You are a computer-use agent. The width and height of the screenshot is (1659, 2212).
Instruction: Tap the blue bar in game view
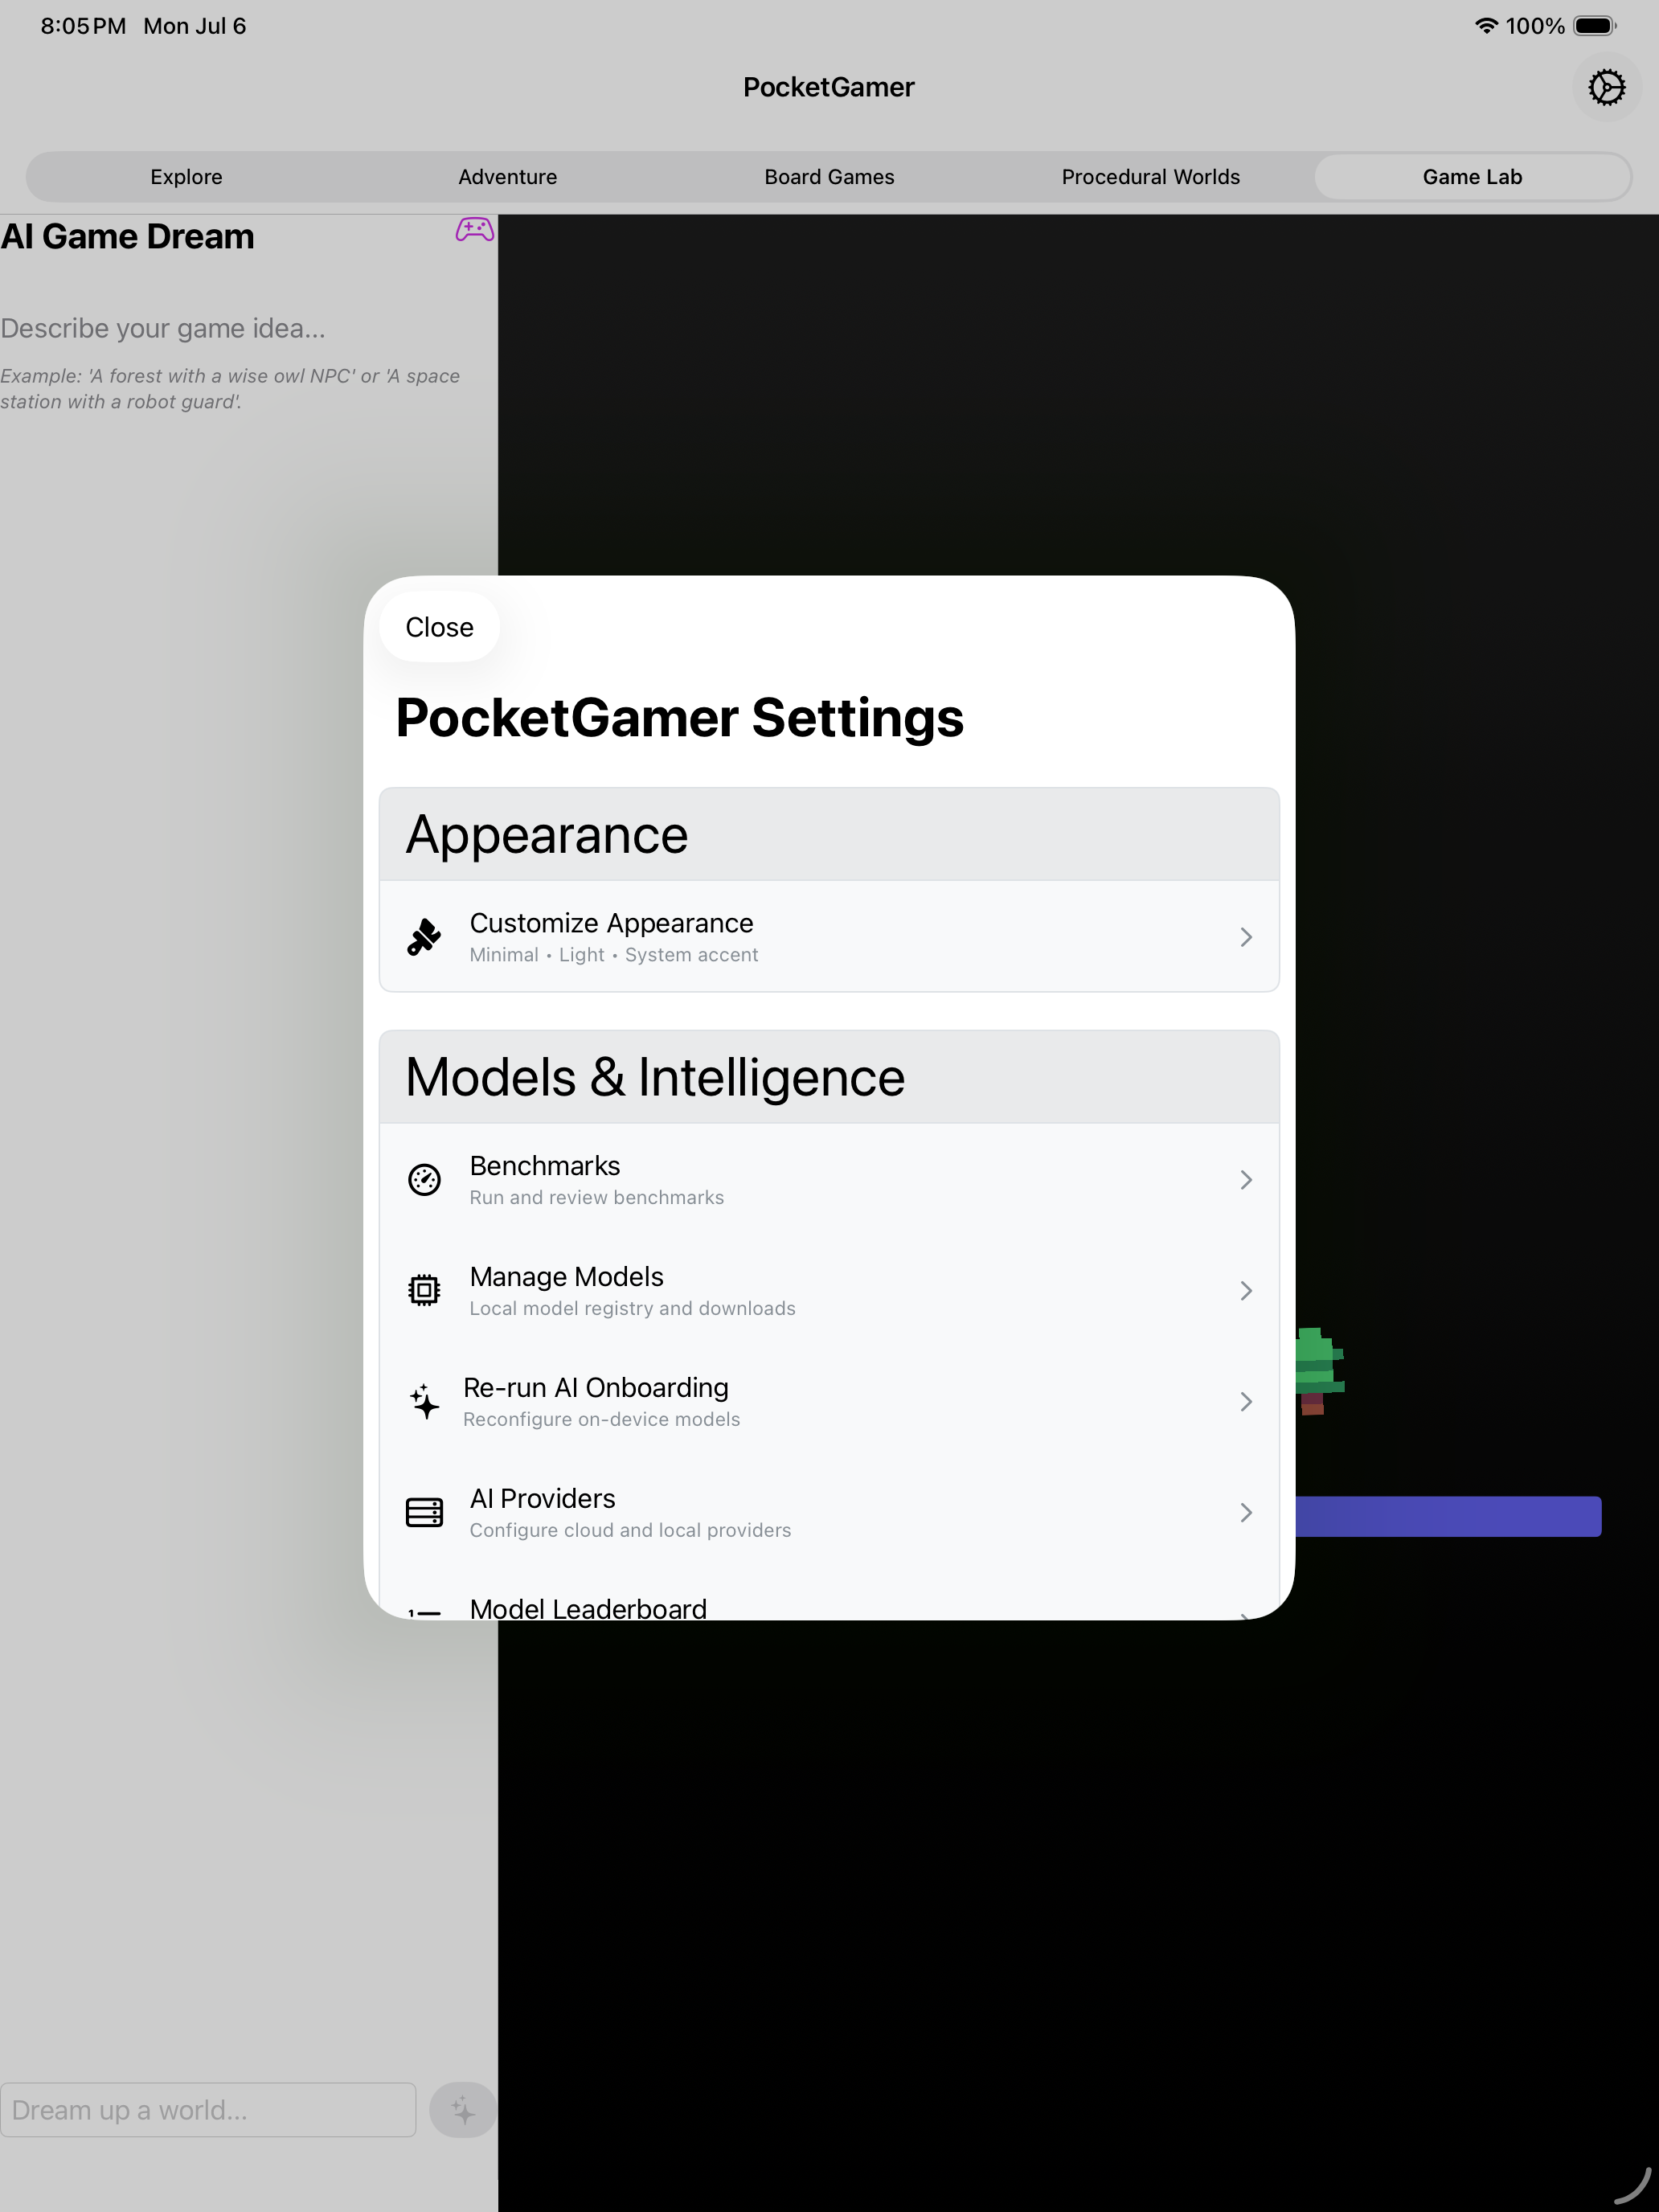point(1448,1516)
